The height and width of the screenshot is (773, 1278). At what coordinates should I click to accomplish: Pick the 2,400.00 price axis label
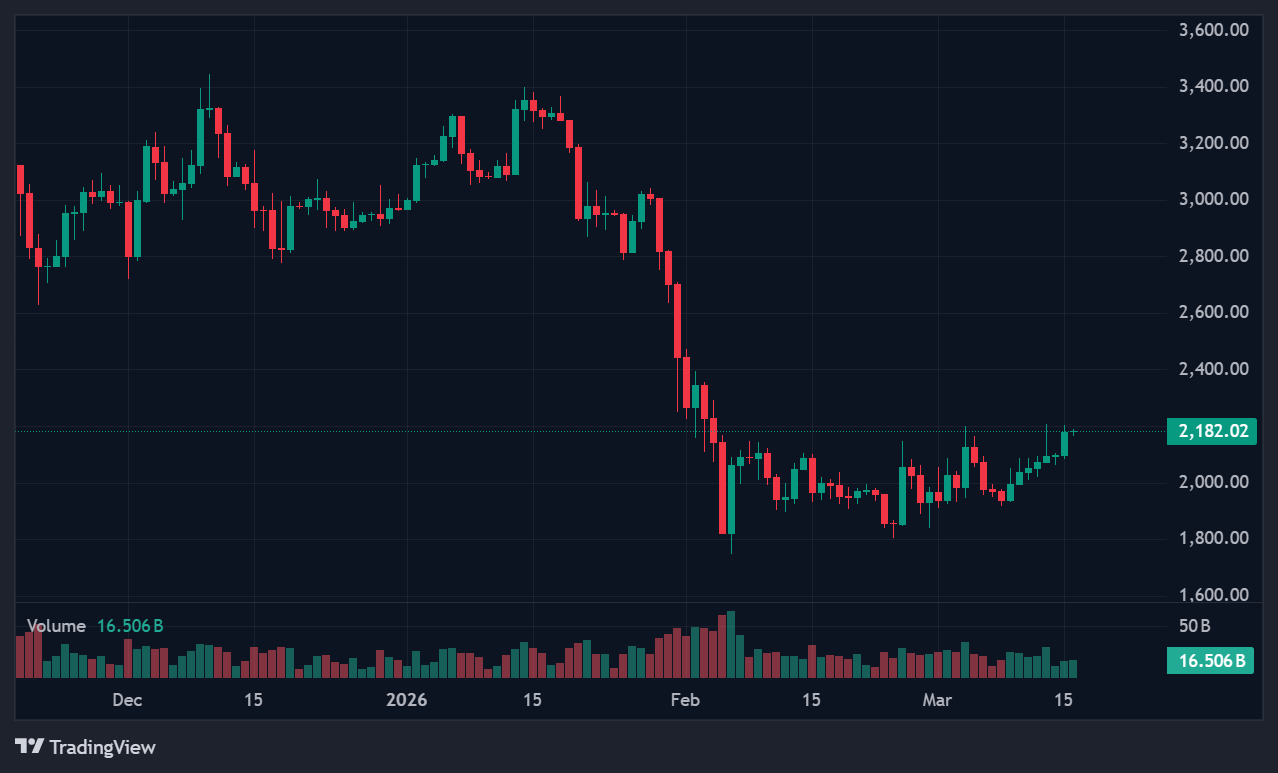point(1214,369)
